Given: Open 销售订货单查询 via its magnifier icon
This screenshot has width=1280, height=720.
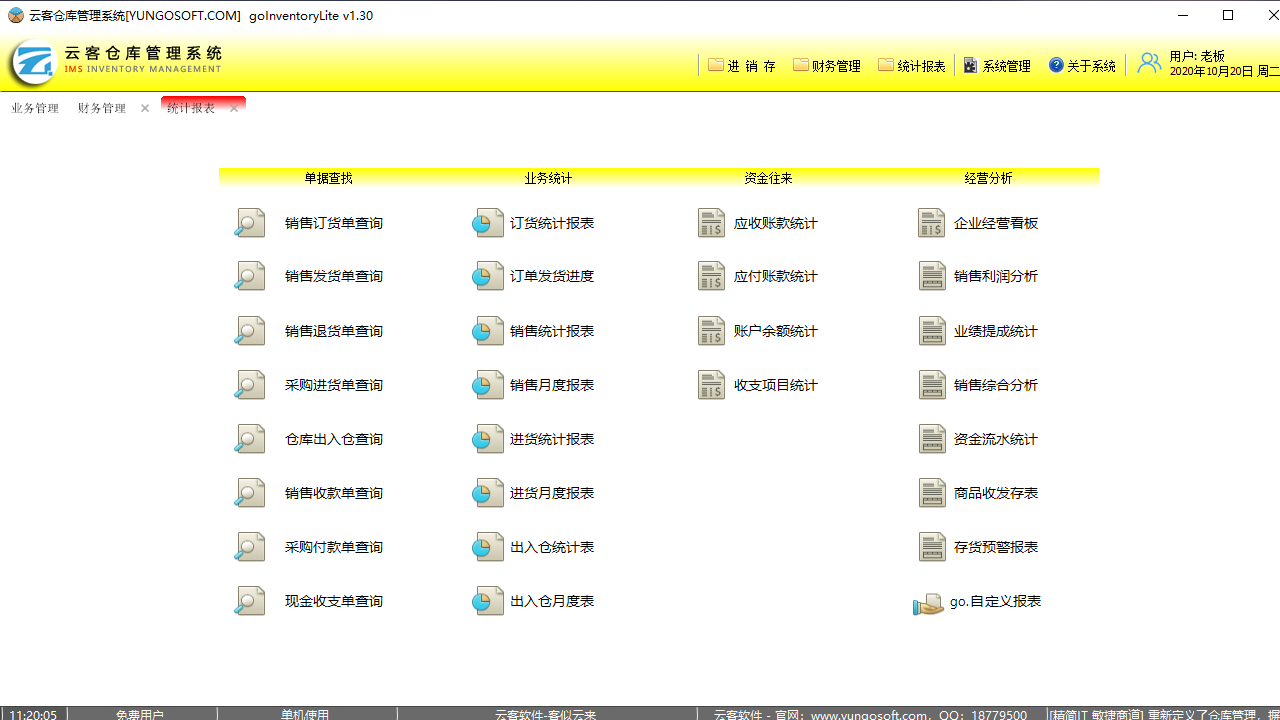Looking at the screenshot, I should [x=249, y=222].
